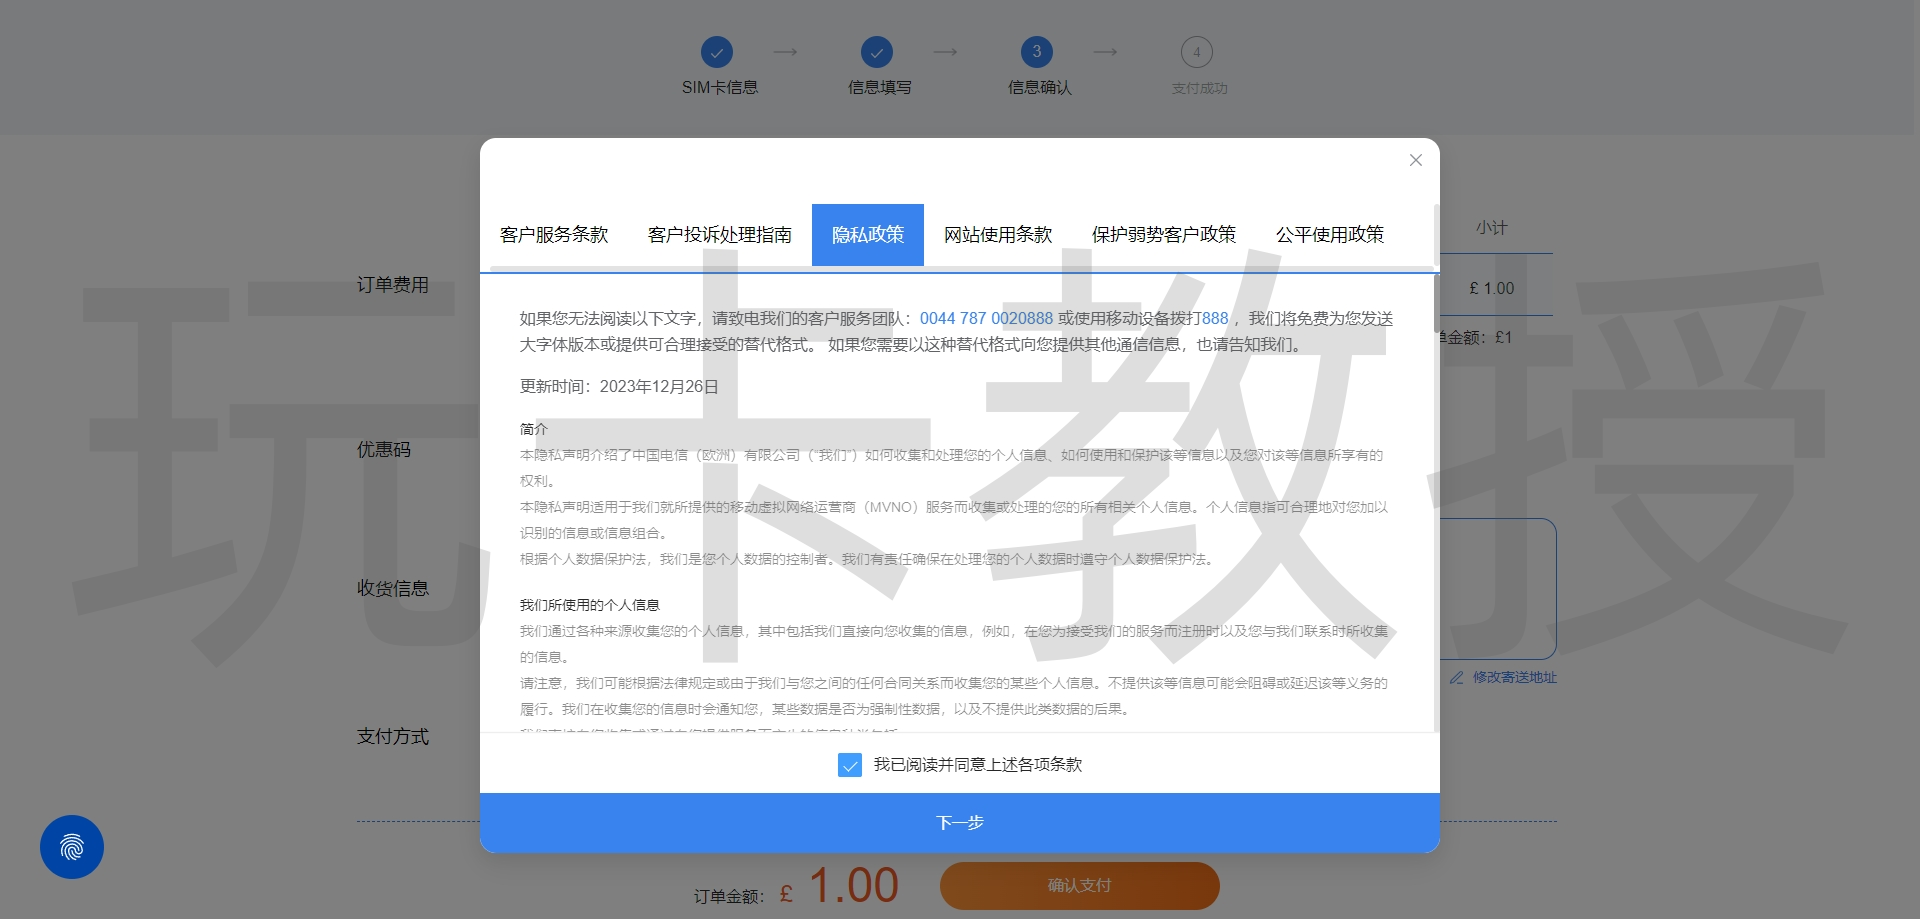1920x919 pixels.
Task: Click the phone number 0044 787 0020888 link
Action: (985, 318)
